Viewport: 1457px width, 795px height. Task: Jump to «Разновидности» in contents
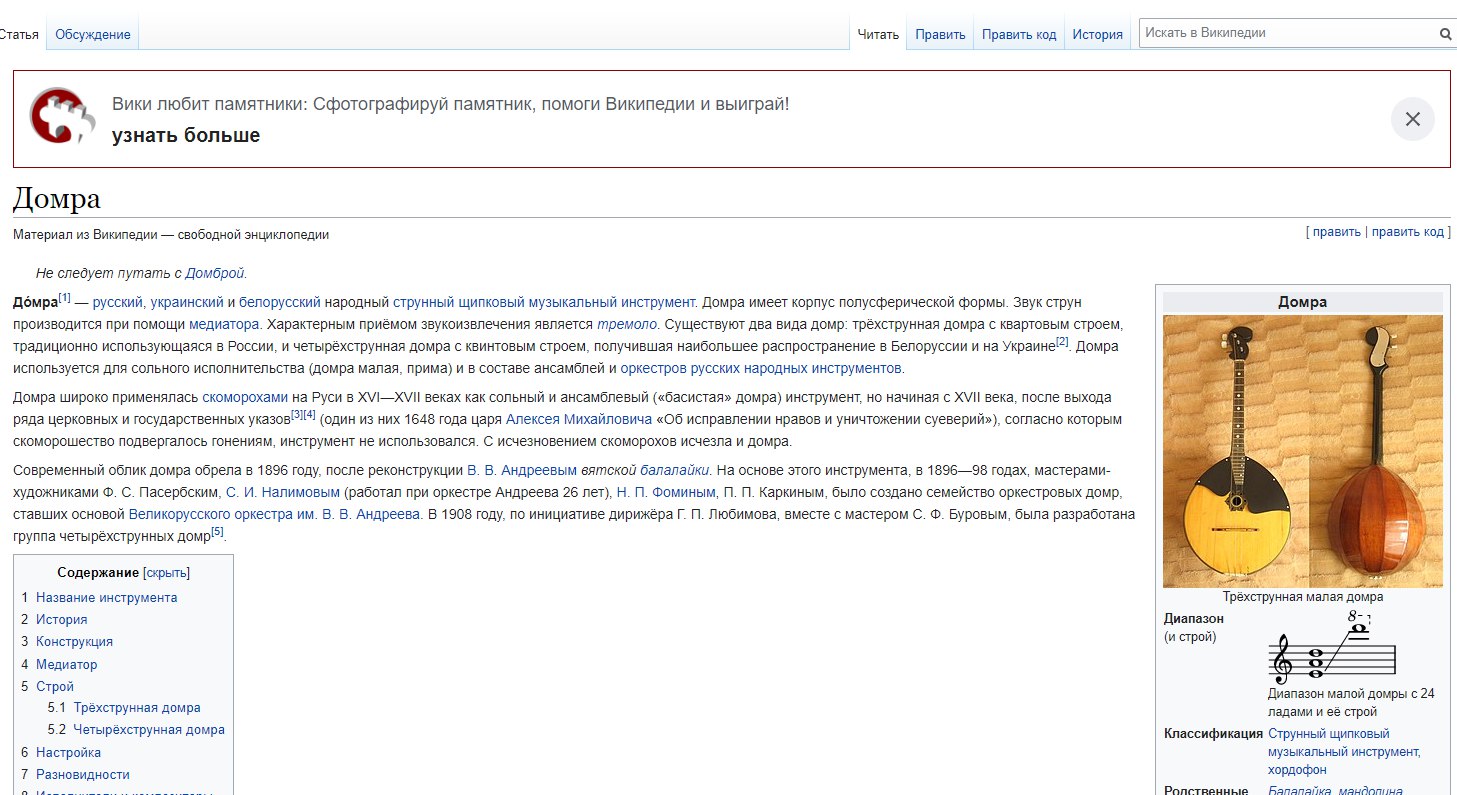pyautogui.click(x=82, y=774)
